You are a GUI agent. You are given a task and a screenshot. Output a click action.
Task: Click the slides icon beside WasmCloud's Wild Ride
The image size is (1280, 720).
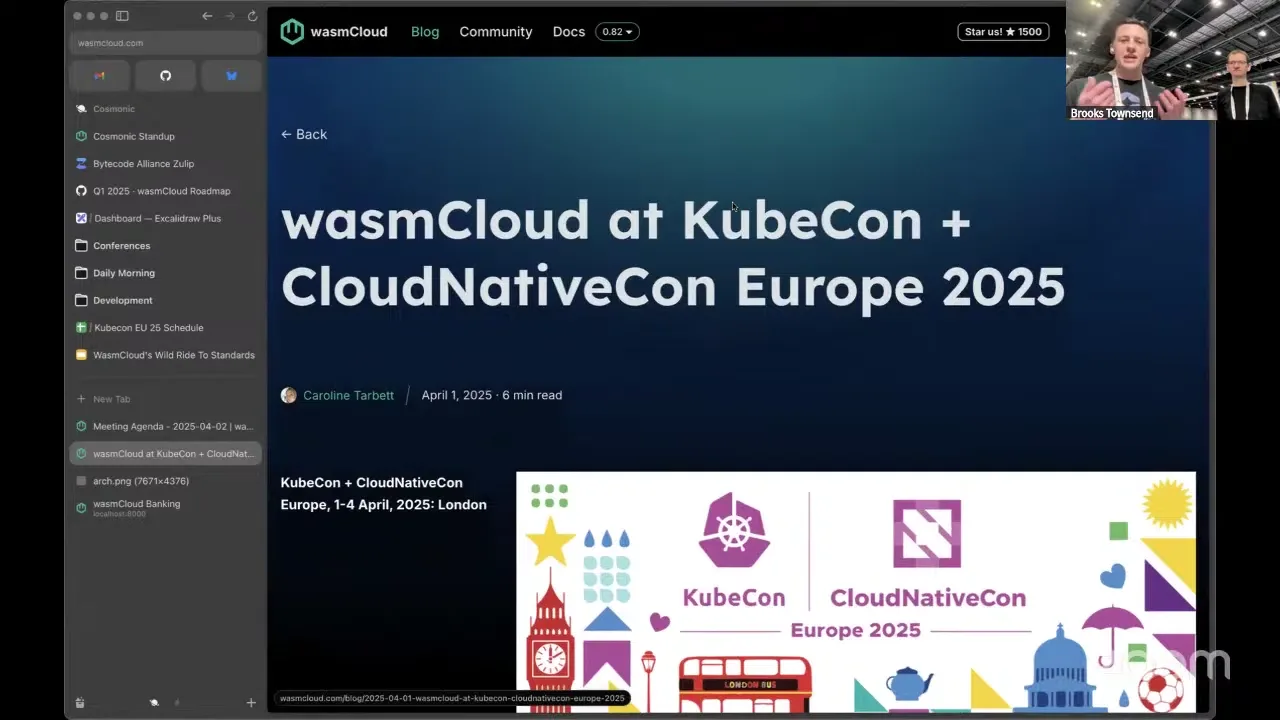(81, 355)
